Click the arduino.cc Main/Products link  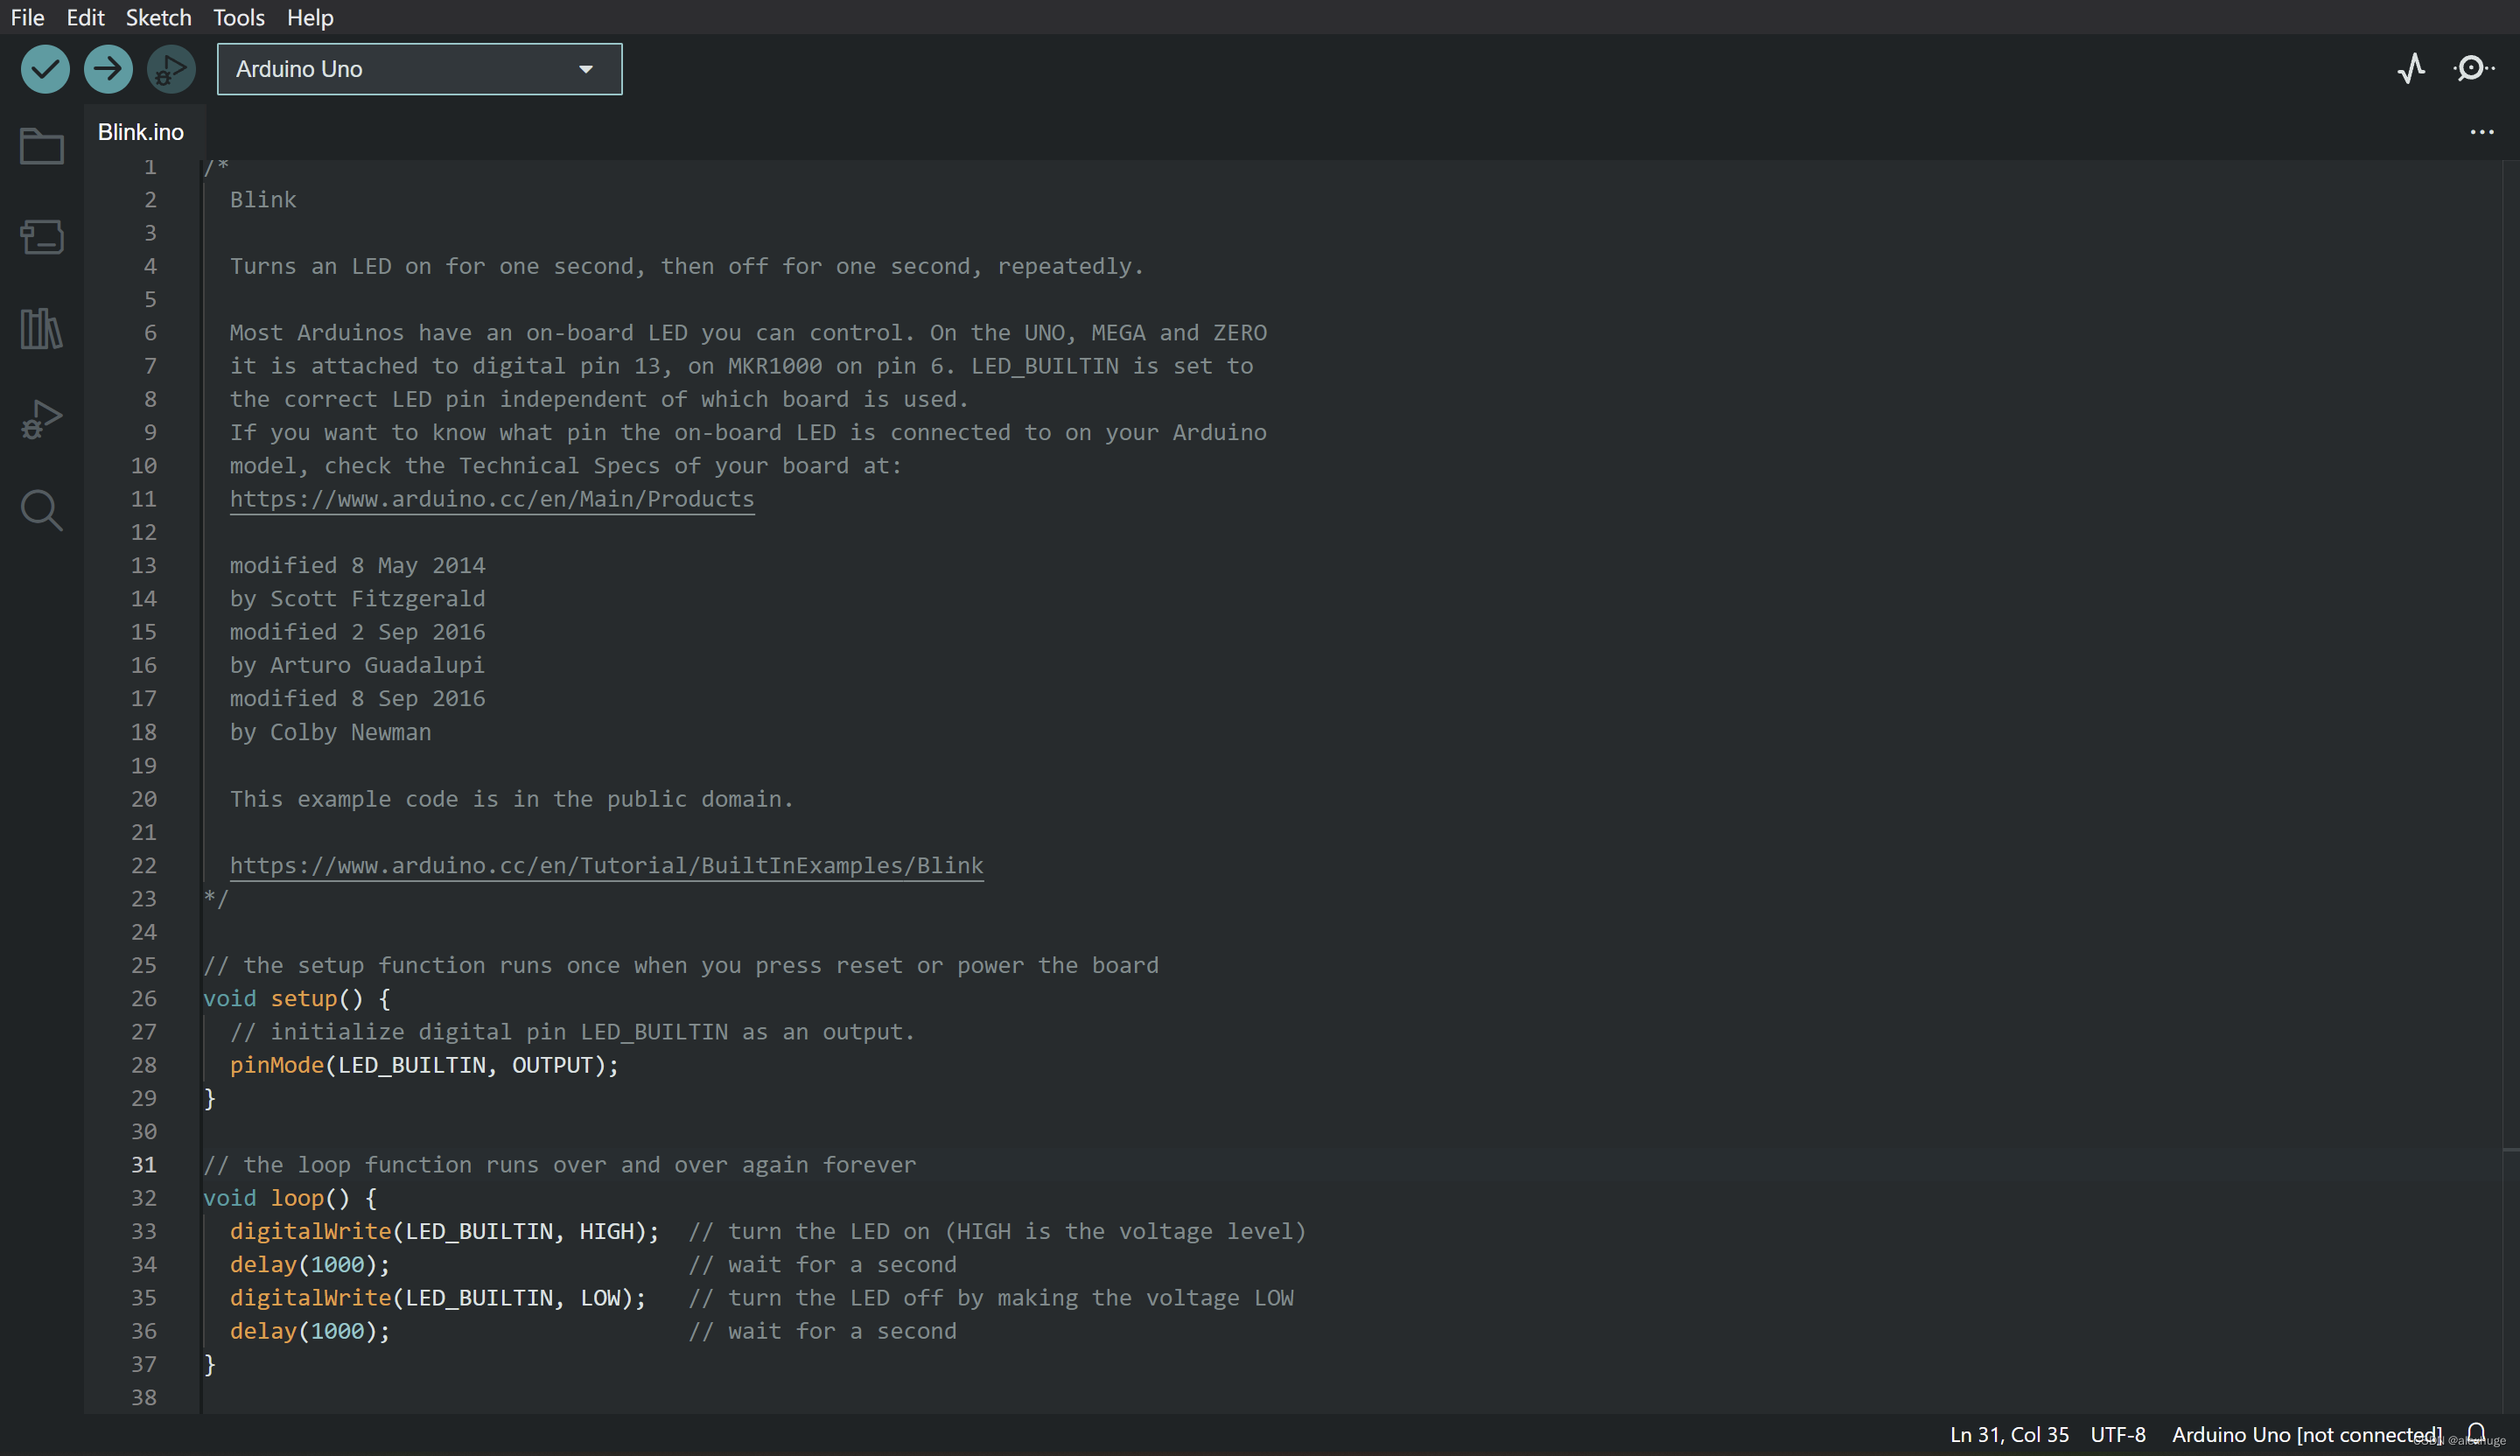tap(491, 499)
